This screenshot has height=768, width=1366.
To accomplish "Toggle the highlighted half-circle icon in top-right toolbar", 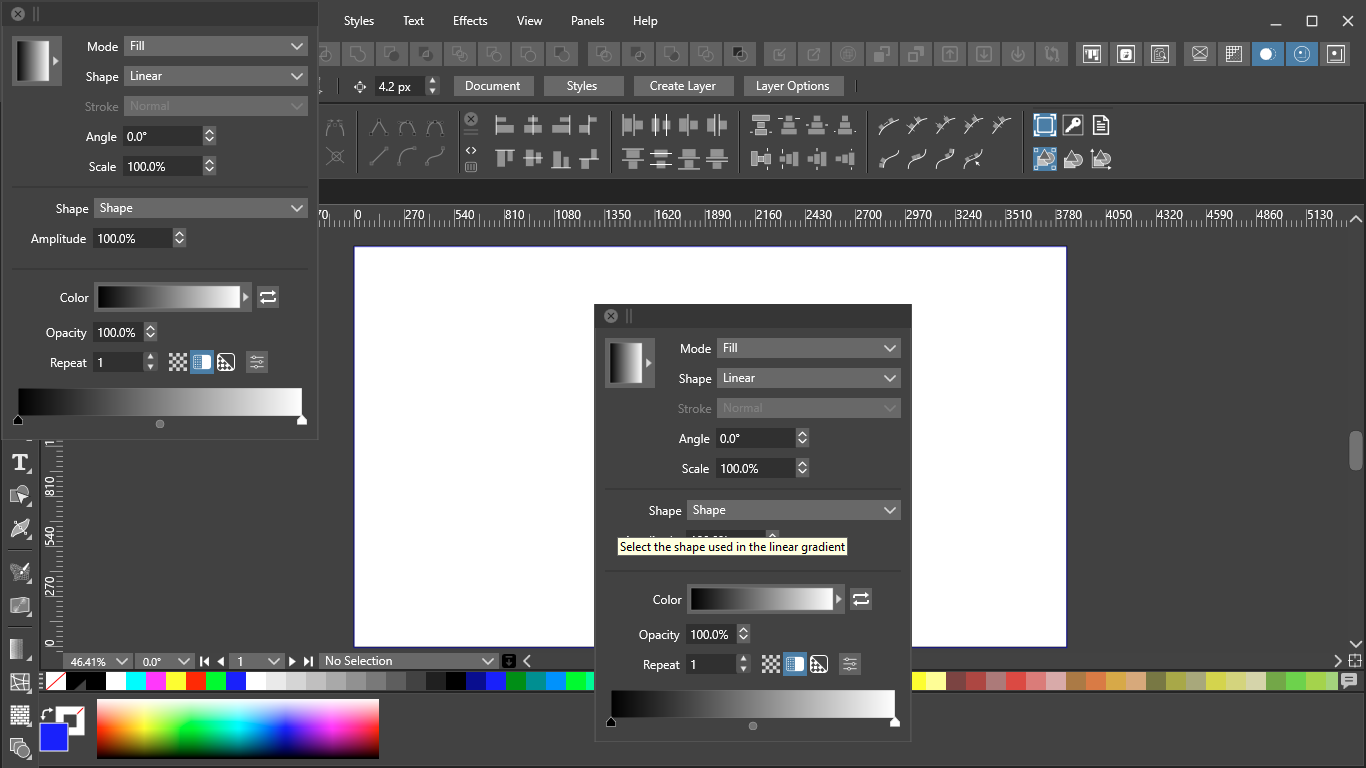I will [1268, 54].
